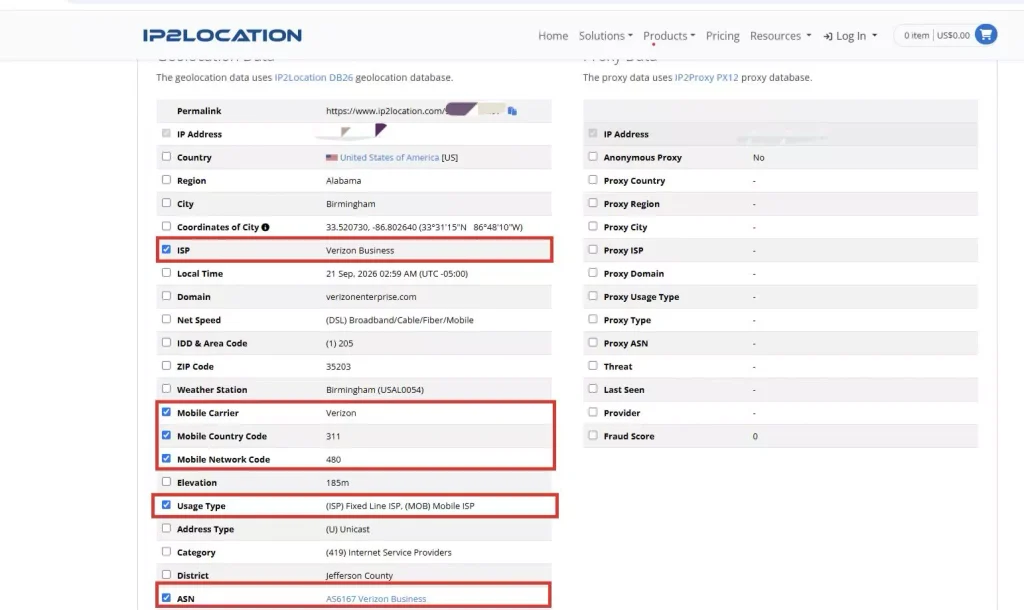Open the AS6167 Verizon Business link
Screen dimensions: 1024x610
[x=376, y=599]
